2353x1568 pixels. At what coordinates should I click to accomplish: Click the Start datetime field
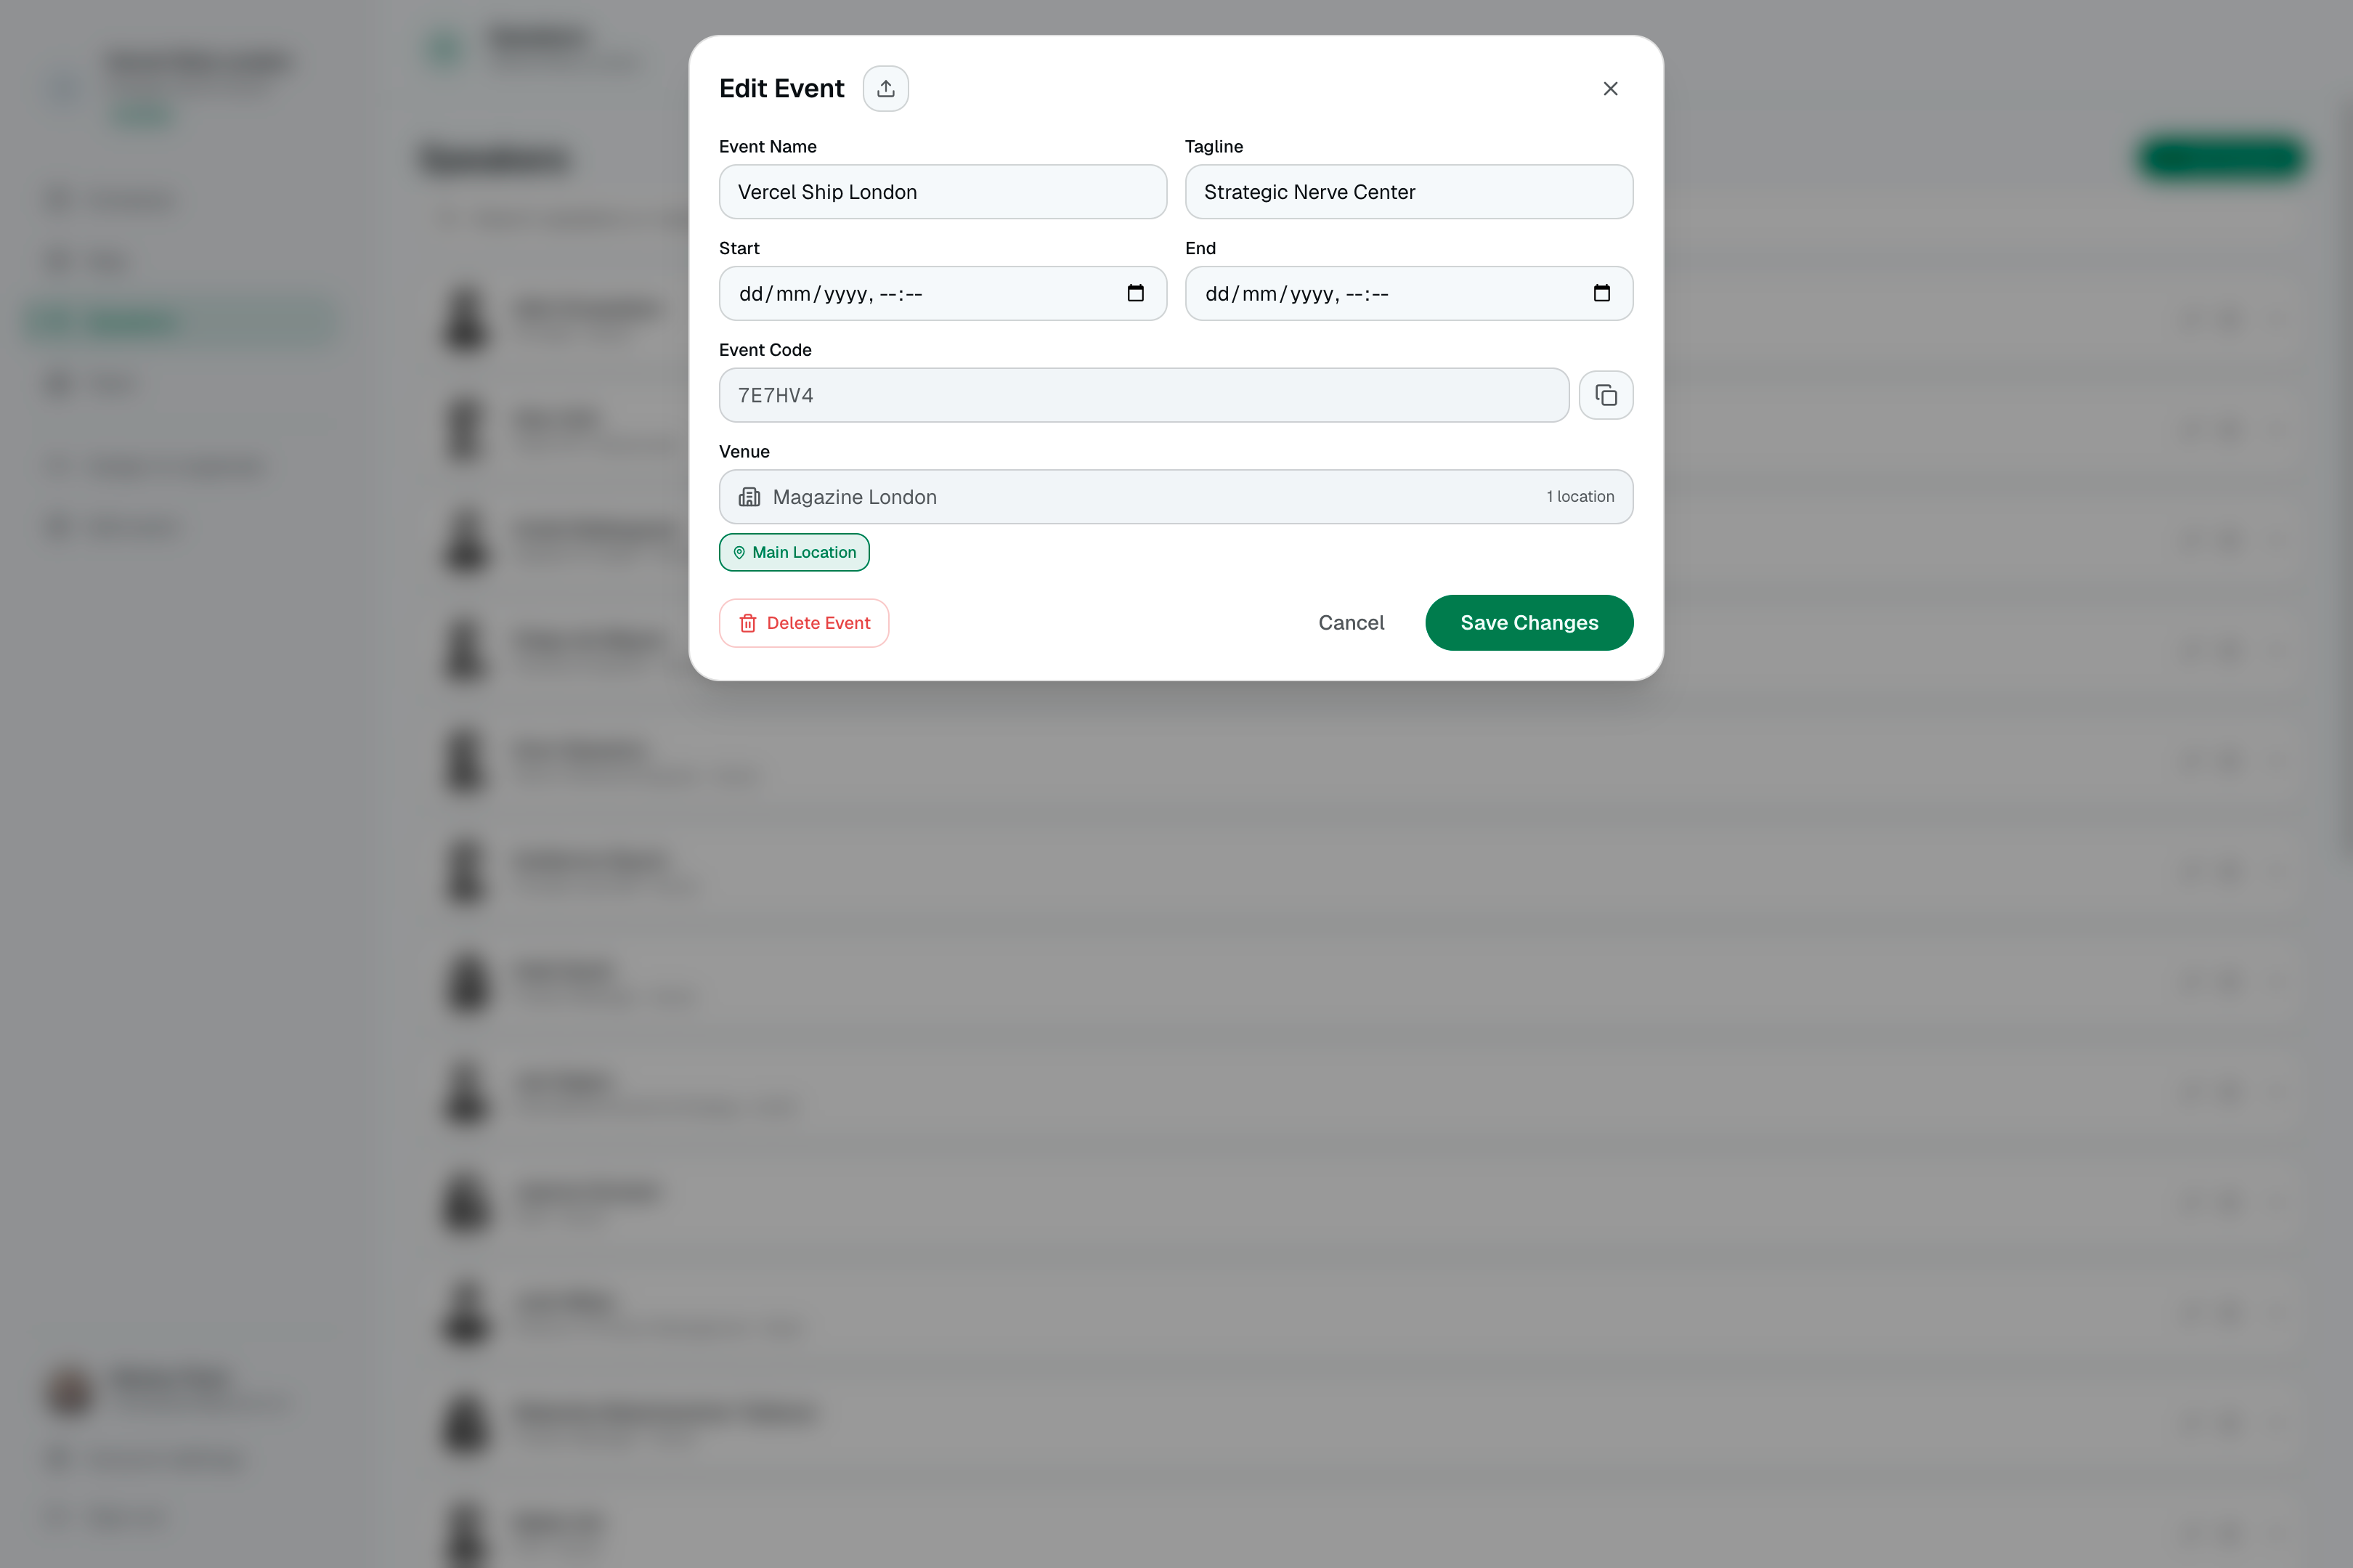[x=942, y=293]
